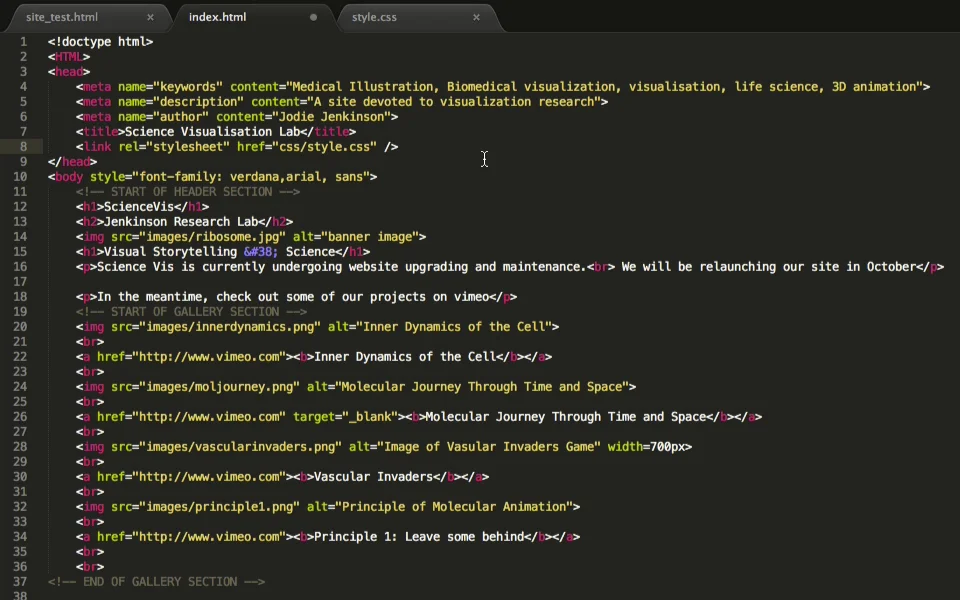Click the '<br>' tag on line 36
This screenshot has height=600, width=960.
[90, 567]
